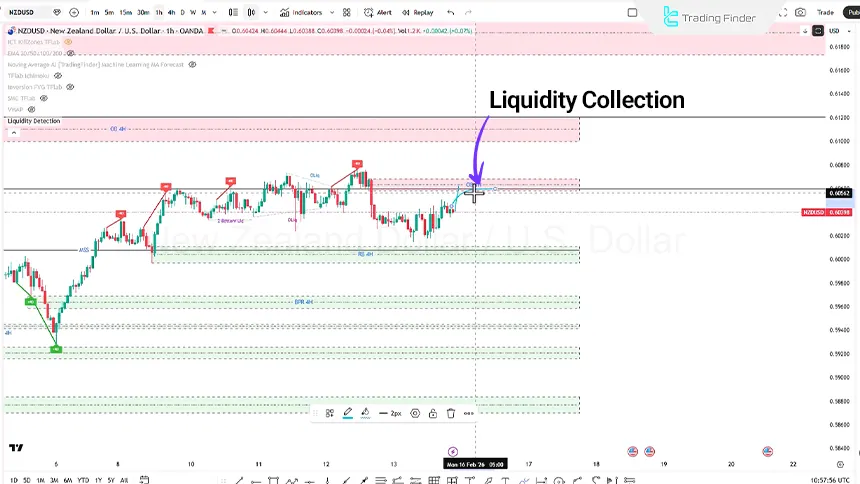
Task: Switch to the 15m timeframe
Action: click(126, 12)
